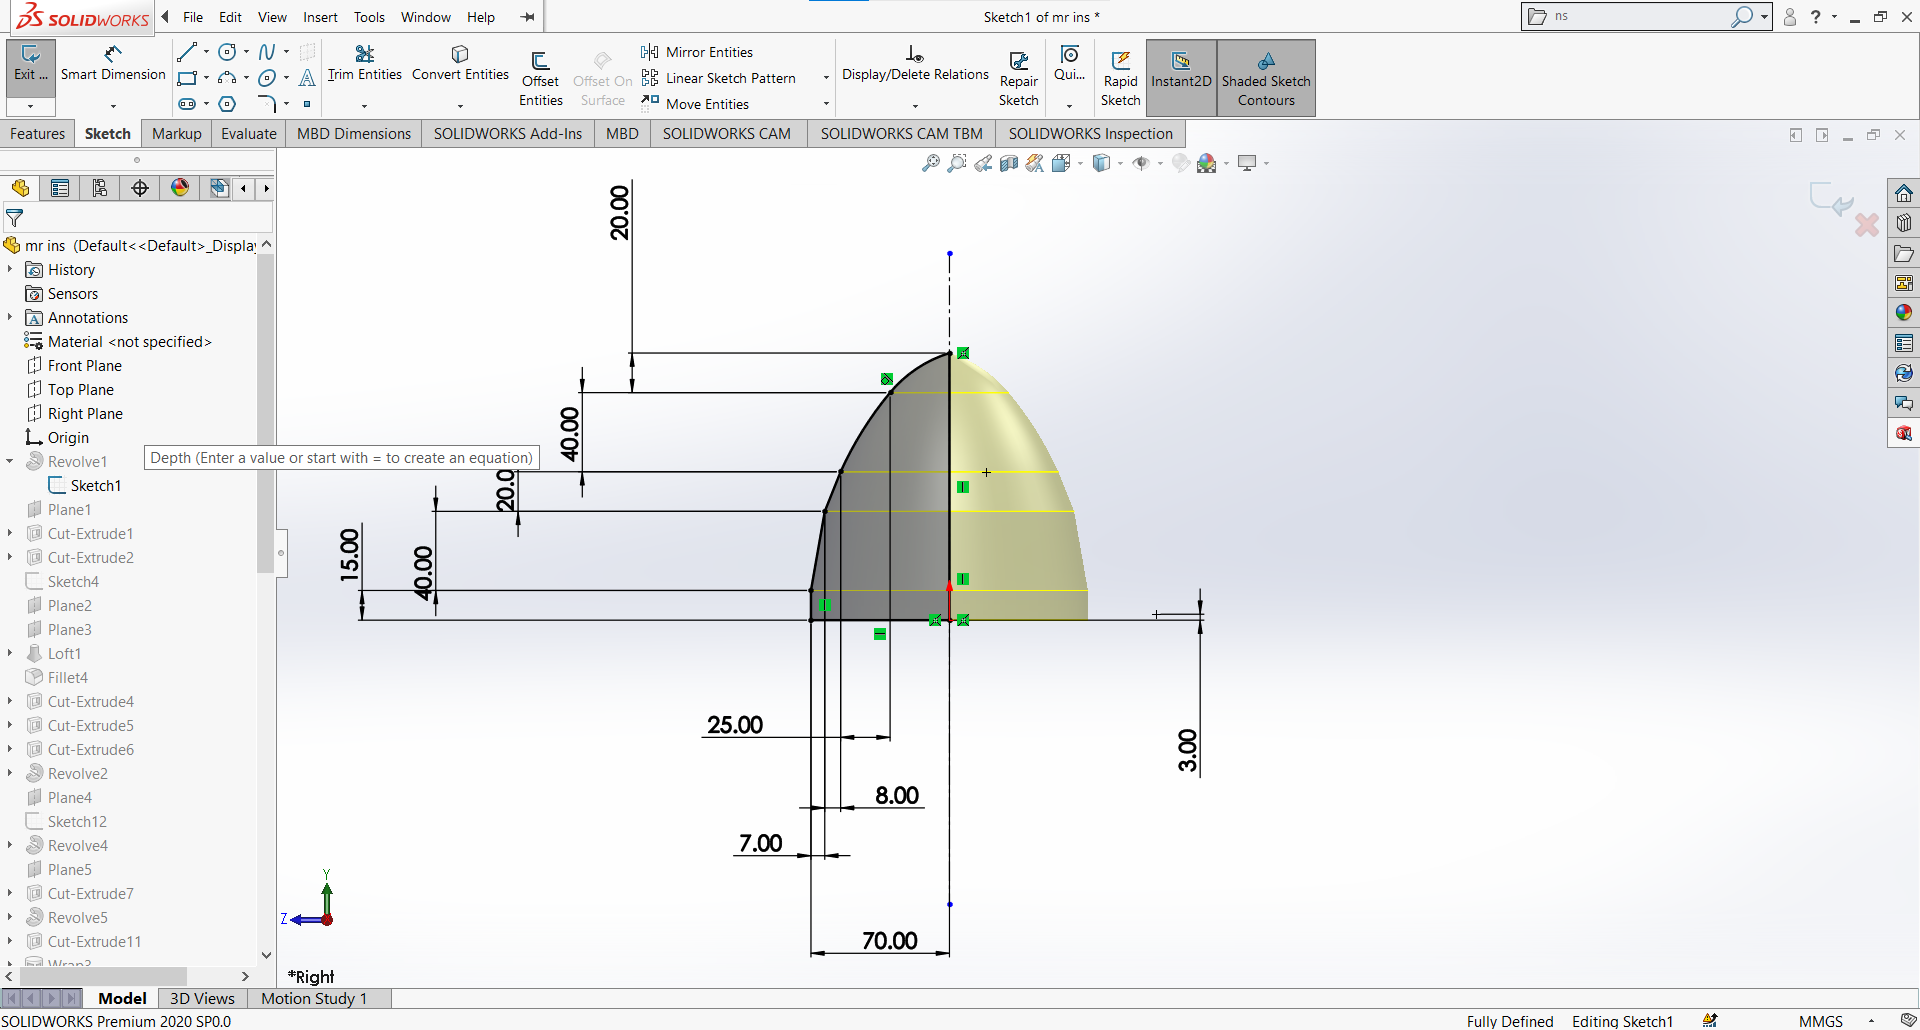Open the DisplayManager tab icon
Screen dimensions: 1920x1030
point(180,188)
